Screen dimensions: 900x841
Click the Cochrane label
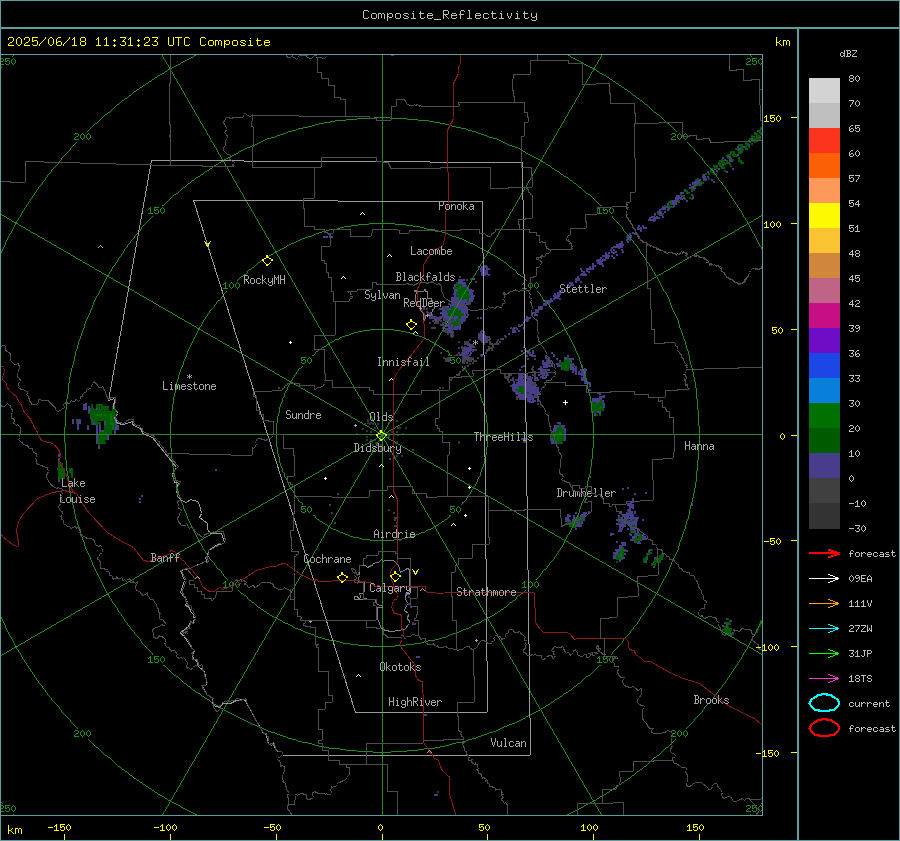coord(327,559)
